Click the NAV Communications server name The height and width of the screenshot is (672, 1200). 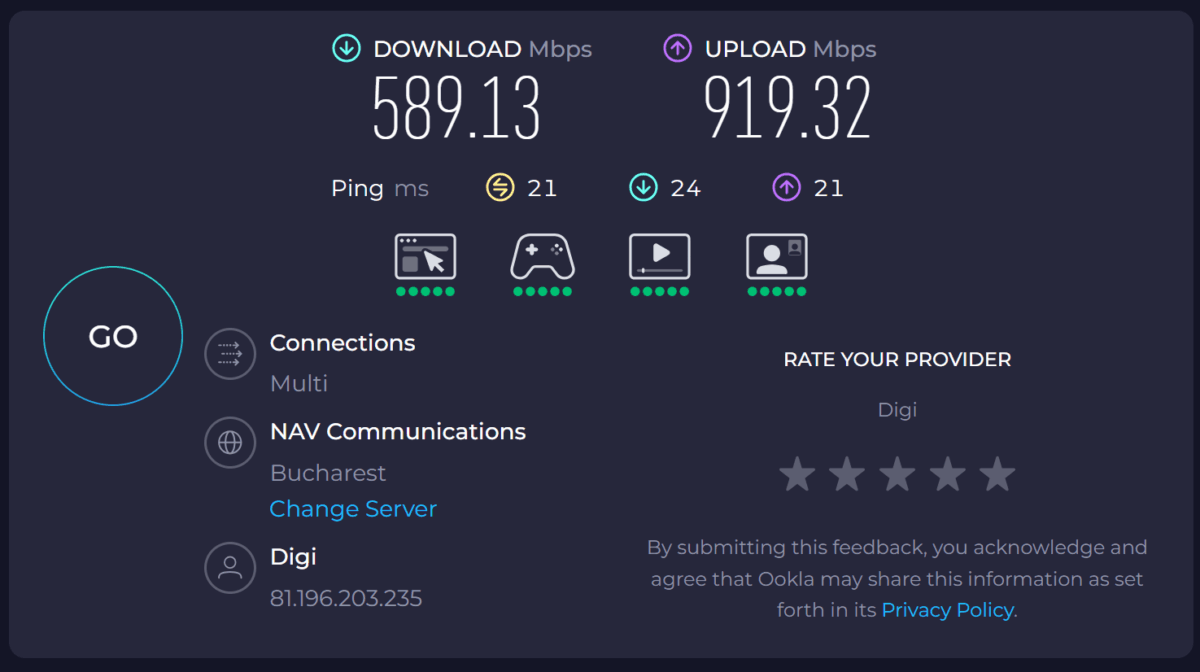coord(397,432)
